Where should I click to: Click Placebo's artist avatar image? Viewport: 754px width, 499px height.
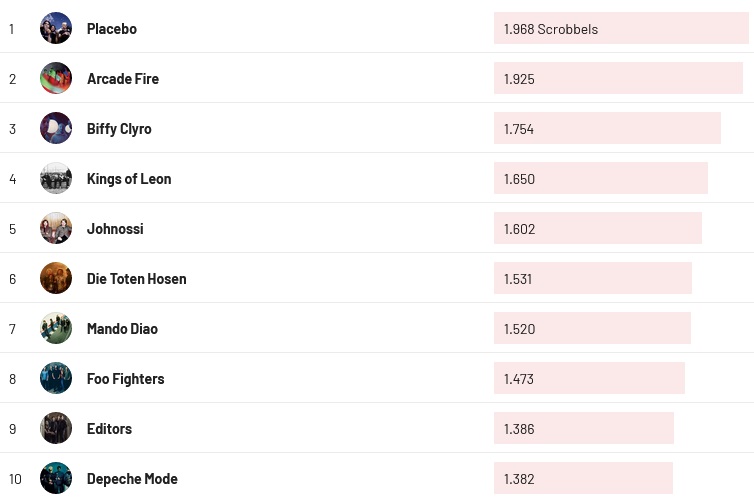56,28
